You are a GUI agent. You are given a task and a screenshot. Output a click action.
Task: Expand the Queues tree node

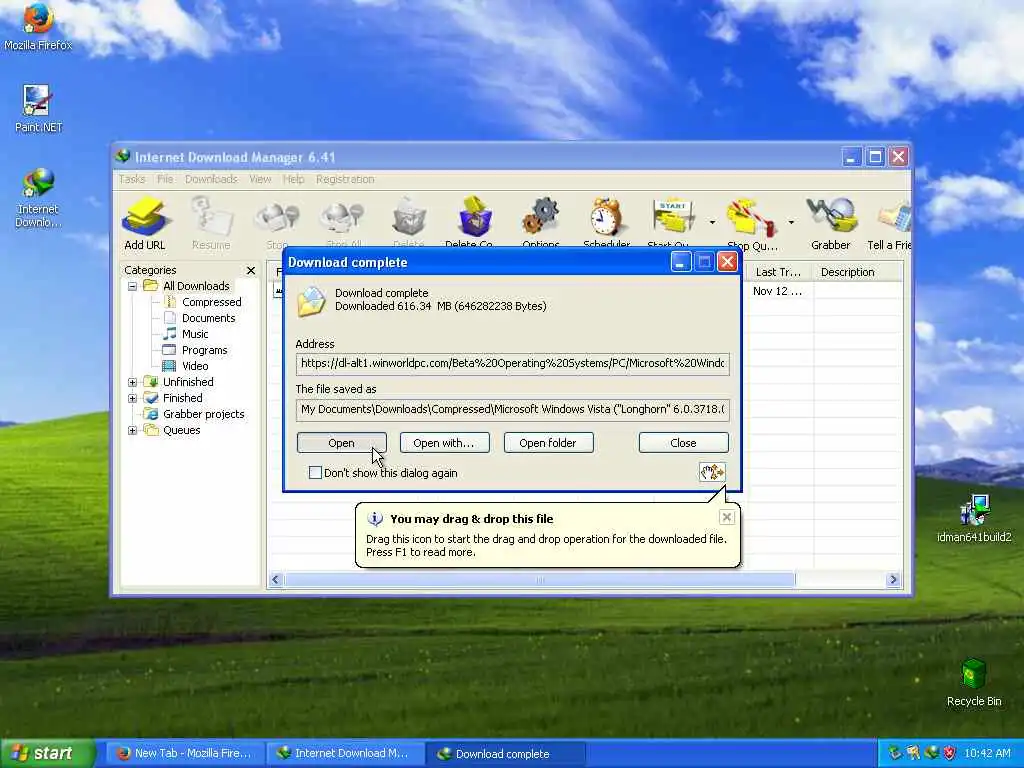coord(133,430)
